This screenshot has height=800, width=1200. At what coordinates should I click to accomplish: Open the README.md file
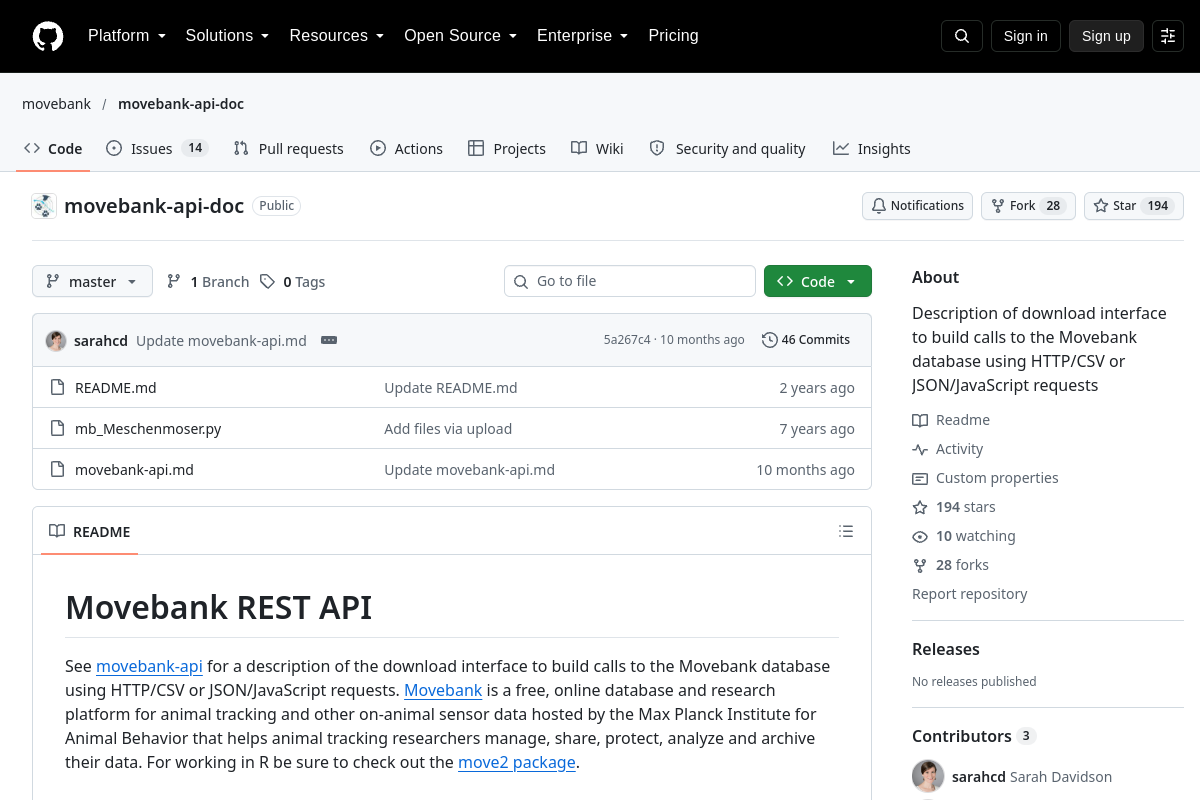click(116, 388)
